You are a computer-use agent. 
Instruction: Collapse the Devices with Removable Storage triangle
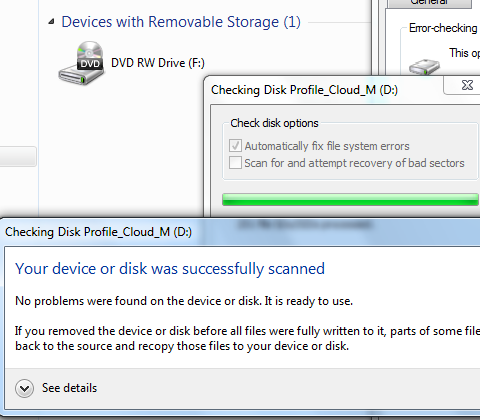51,22
